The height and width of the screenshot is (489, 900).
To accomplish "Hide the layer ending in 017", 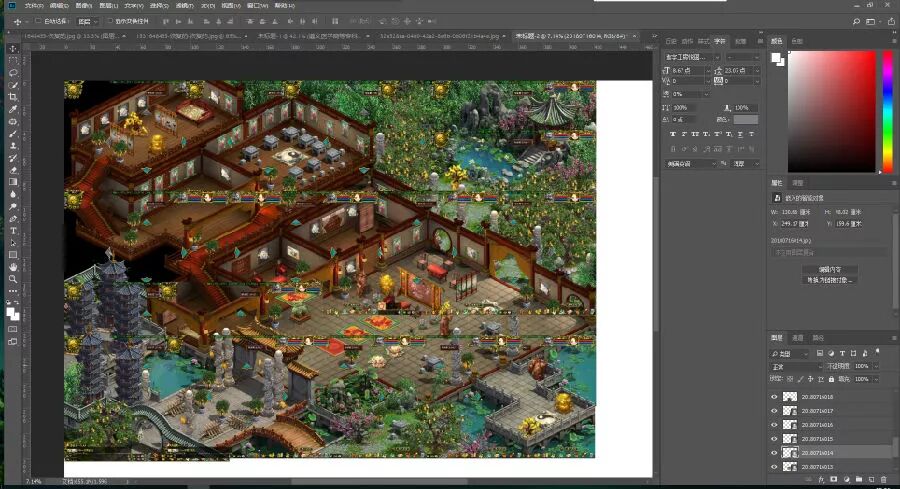I will coord(774,411).
